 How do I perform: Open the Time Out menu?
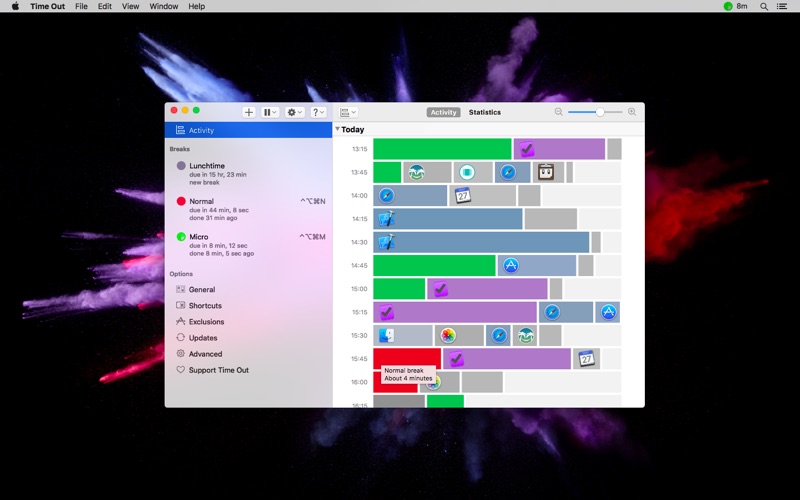coord(47,6)
